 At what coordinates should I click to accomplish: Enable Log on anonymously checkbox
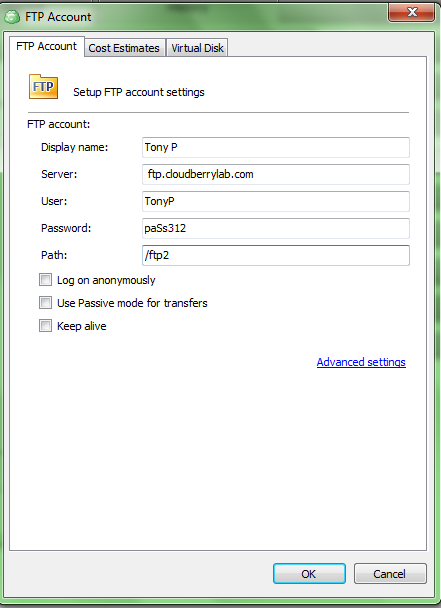(x=45, y=280)
